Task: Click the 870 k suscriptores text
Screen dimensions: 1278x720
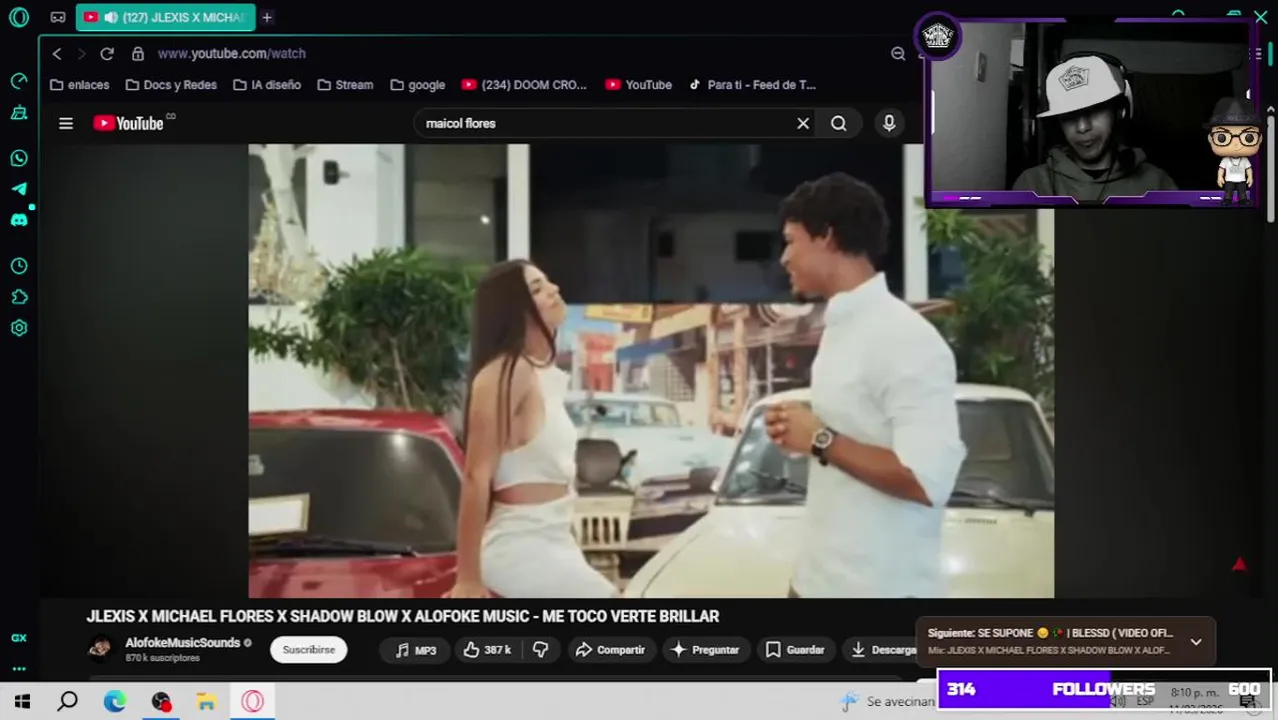Action: coord(162,658)
